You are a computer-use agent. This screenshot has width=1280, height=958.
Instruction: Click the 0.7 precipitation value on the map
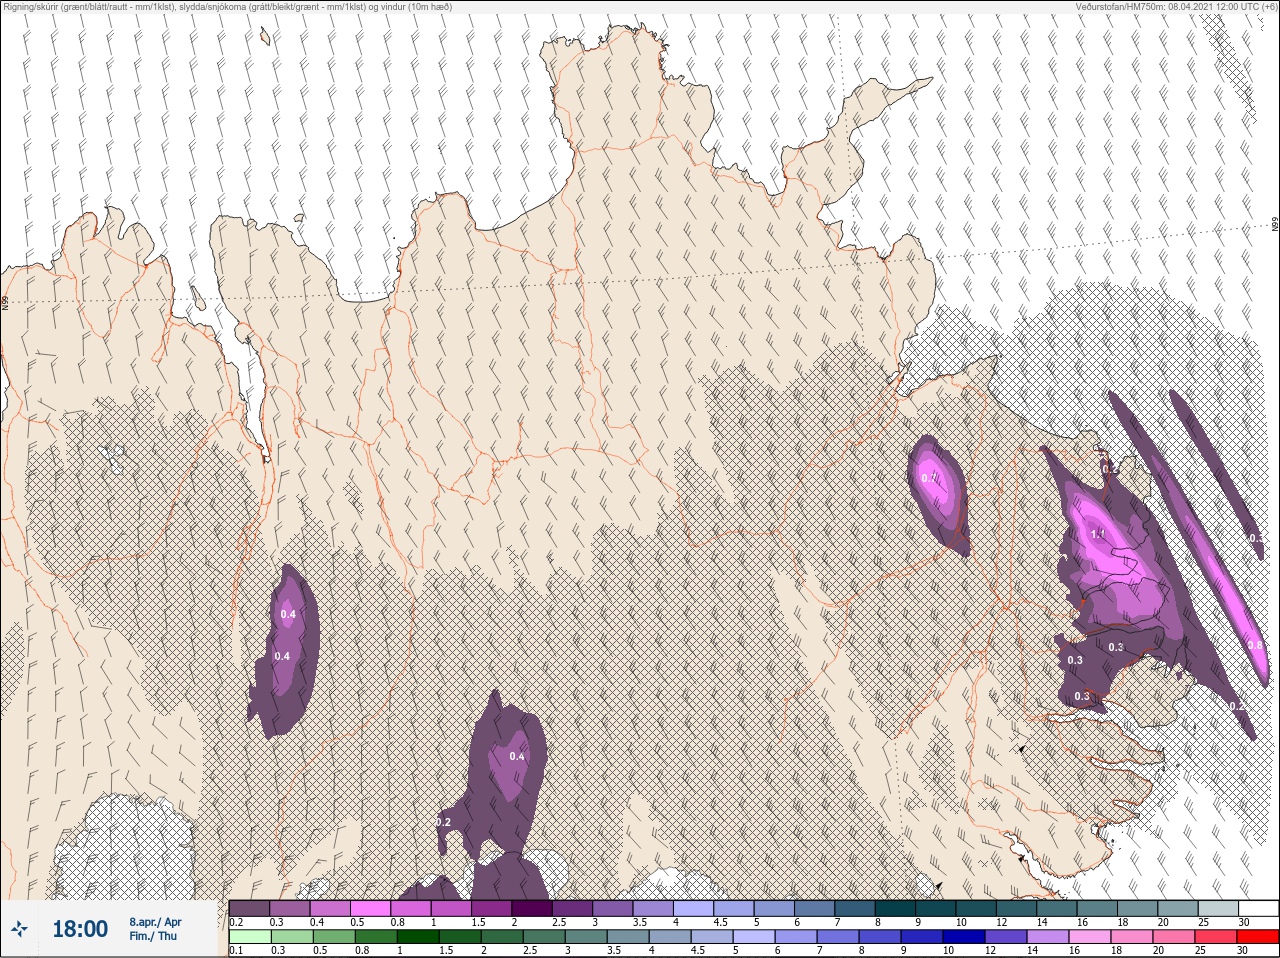(929, 478)
